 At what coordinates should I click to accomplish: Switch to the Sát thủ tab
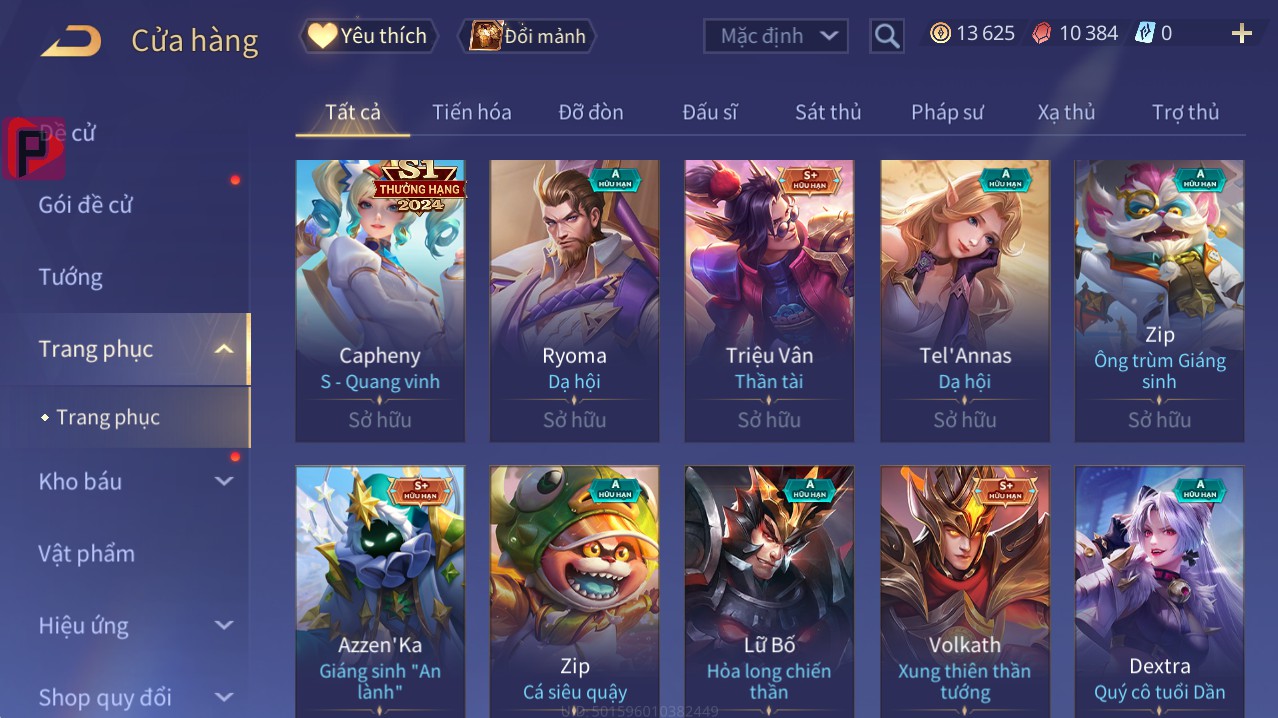828,112
